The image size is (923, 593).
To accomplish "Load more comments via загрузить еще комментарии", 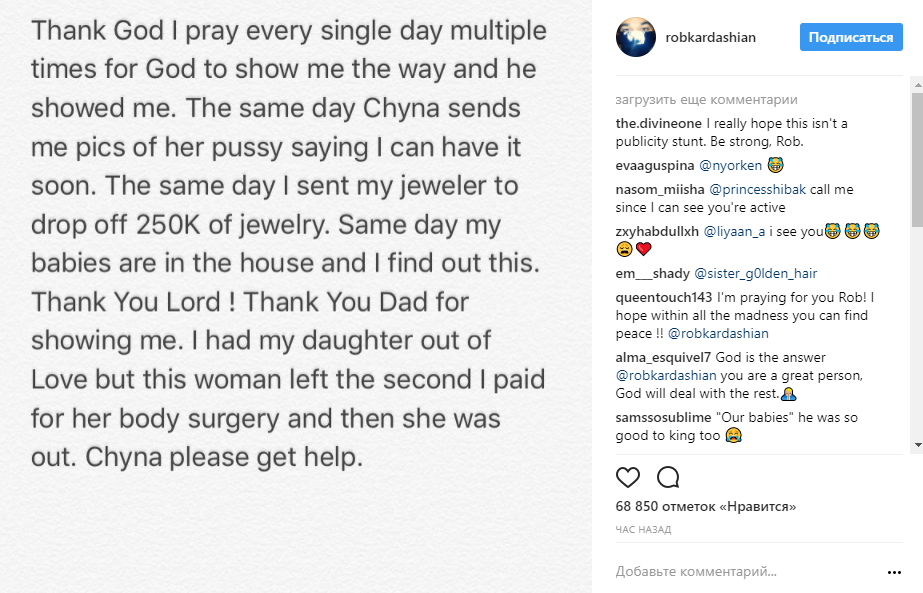I will click(706, 100).
